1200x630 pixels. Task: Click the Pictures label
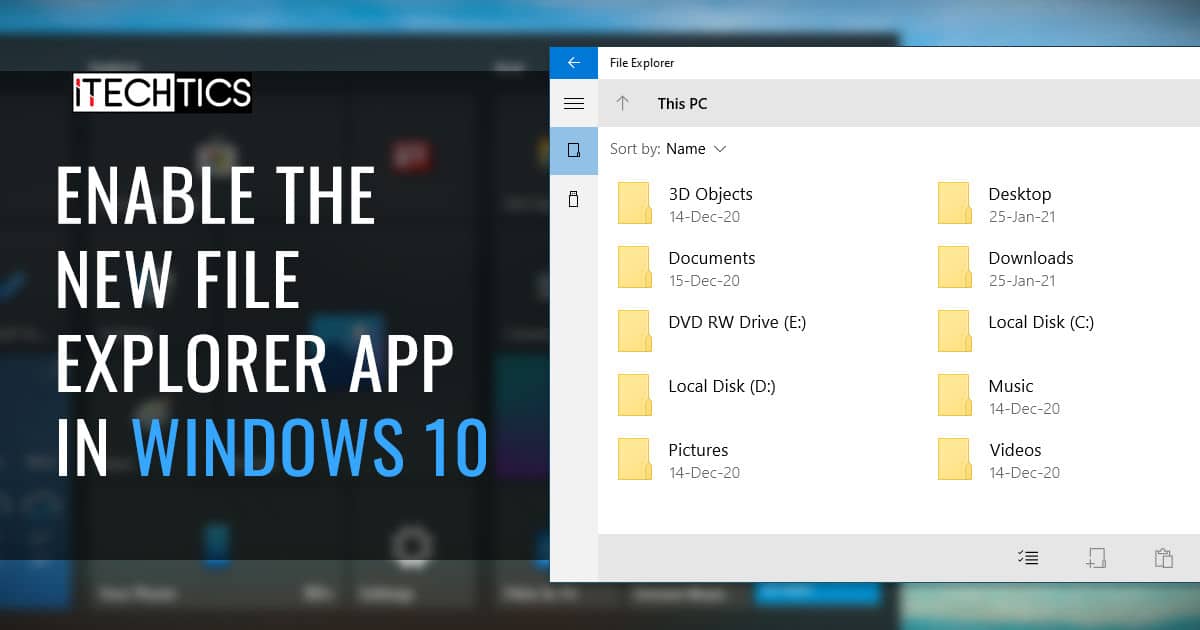698,450
